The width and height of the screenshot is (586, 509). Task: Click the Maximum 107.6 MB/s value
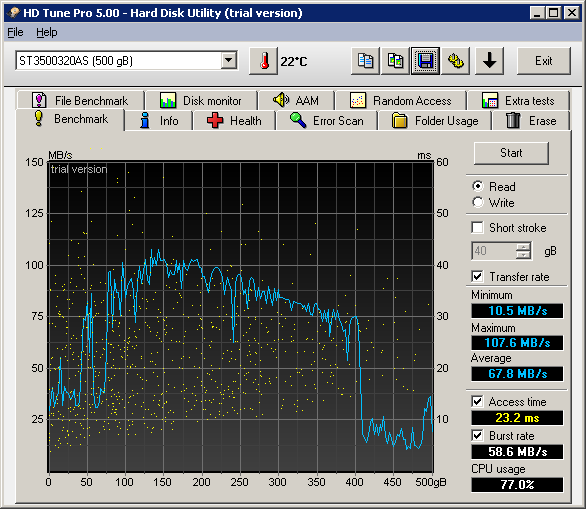click(517, 343)
